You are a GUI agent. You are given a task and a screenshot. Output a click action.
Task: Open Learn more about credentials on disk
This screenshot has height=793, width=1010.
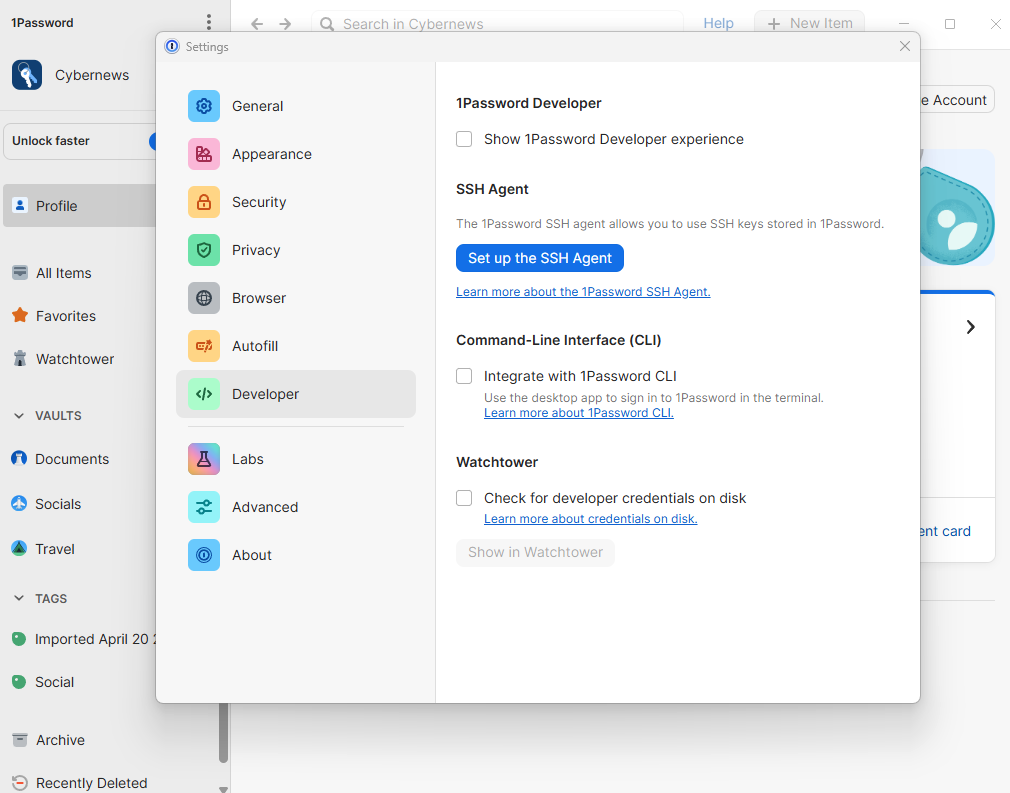pyautogui.click(x=591, y=519)
